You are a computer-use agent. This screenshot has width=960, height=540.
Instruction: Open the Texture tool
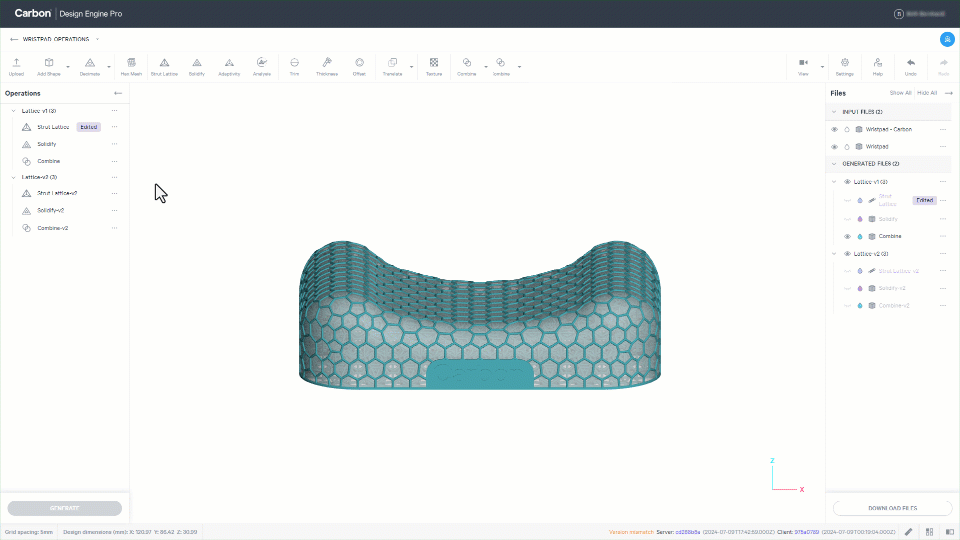433,66
